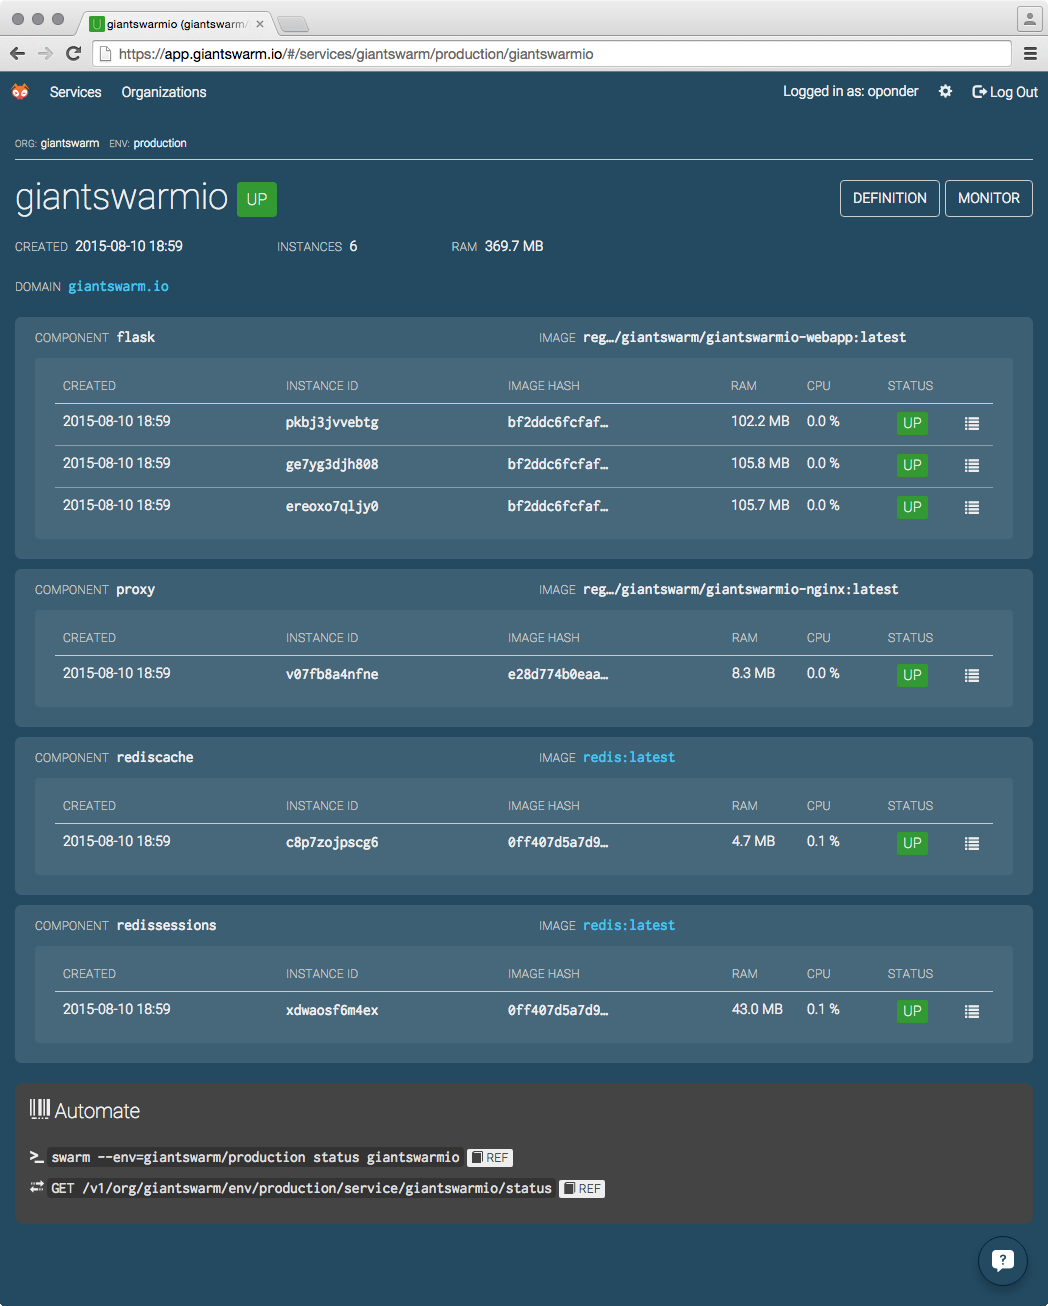1048x1306 pixels.
Task: Click REF button beside swarm CLI command
Action: pyautogui.click(x=490, y=1157)
